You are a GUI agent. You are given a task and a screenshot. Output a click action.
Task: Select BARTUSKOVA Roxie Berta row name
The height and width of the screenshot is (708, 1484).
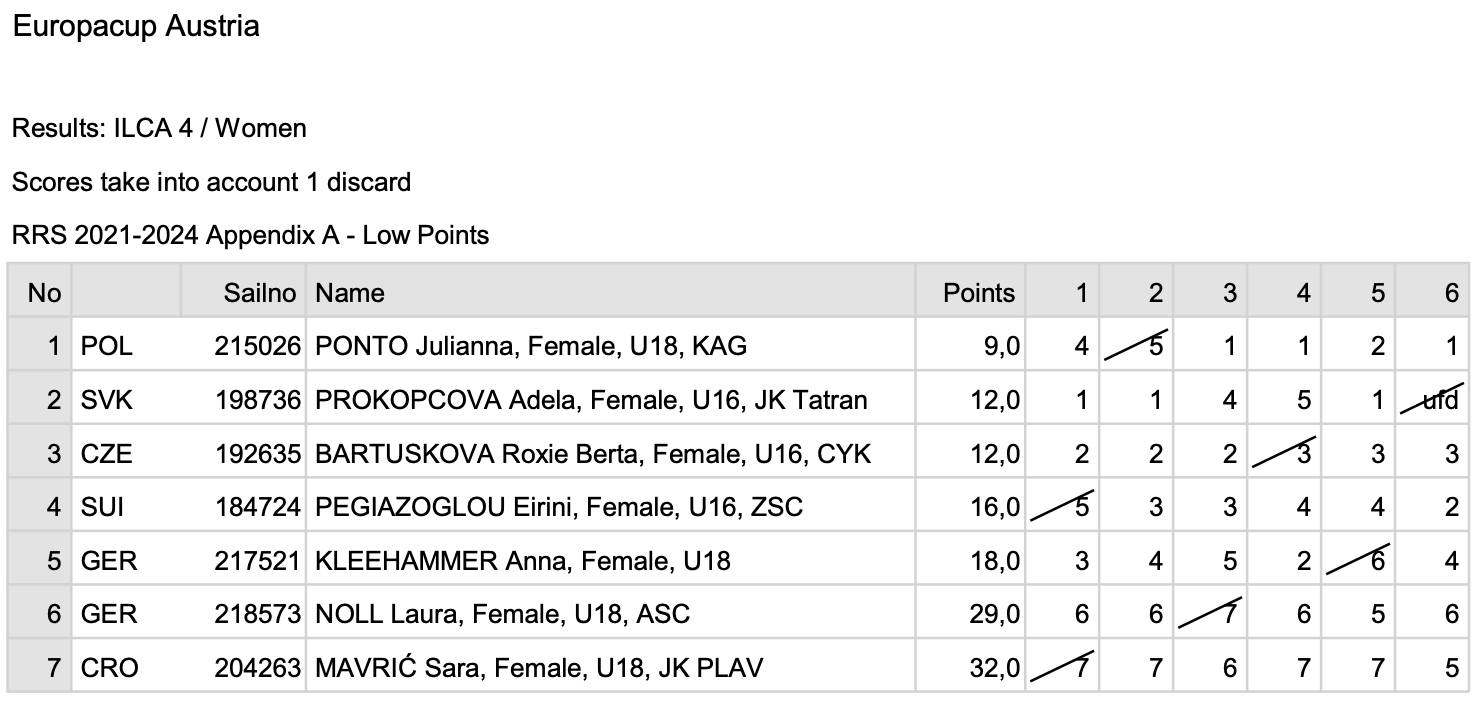(x=611, y=454)
